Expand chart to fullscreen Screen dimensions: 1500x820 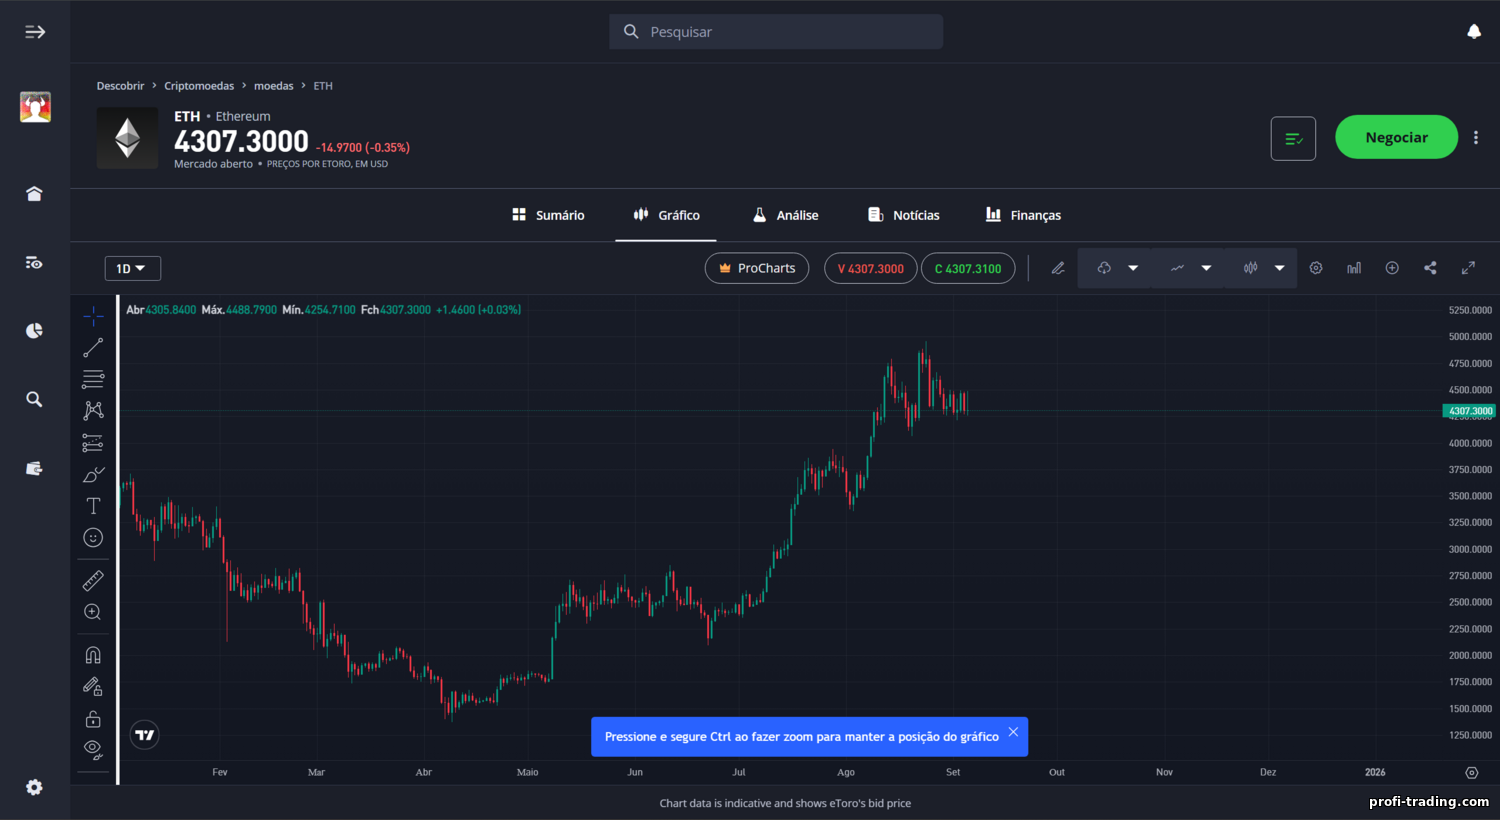[1468, 268]
